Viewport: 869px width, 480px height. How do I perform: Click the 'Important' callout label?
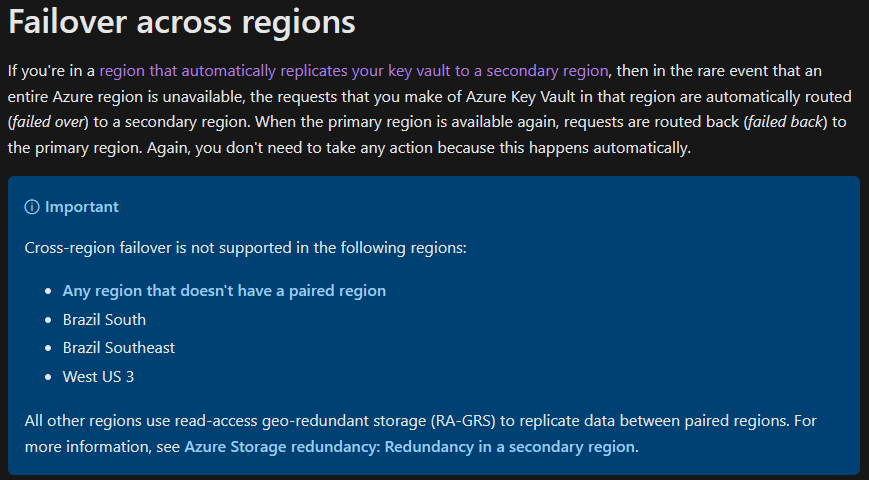click(x=82, y=207)
